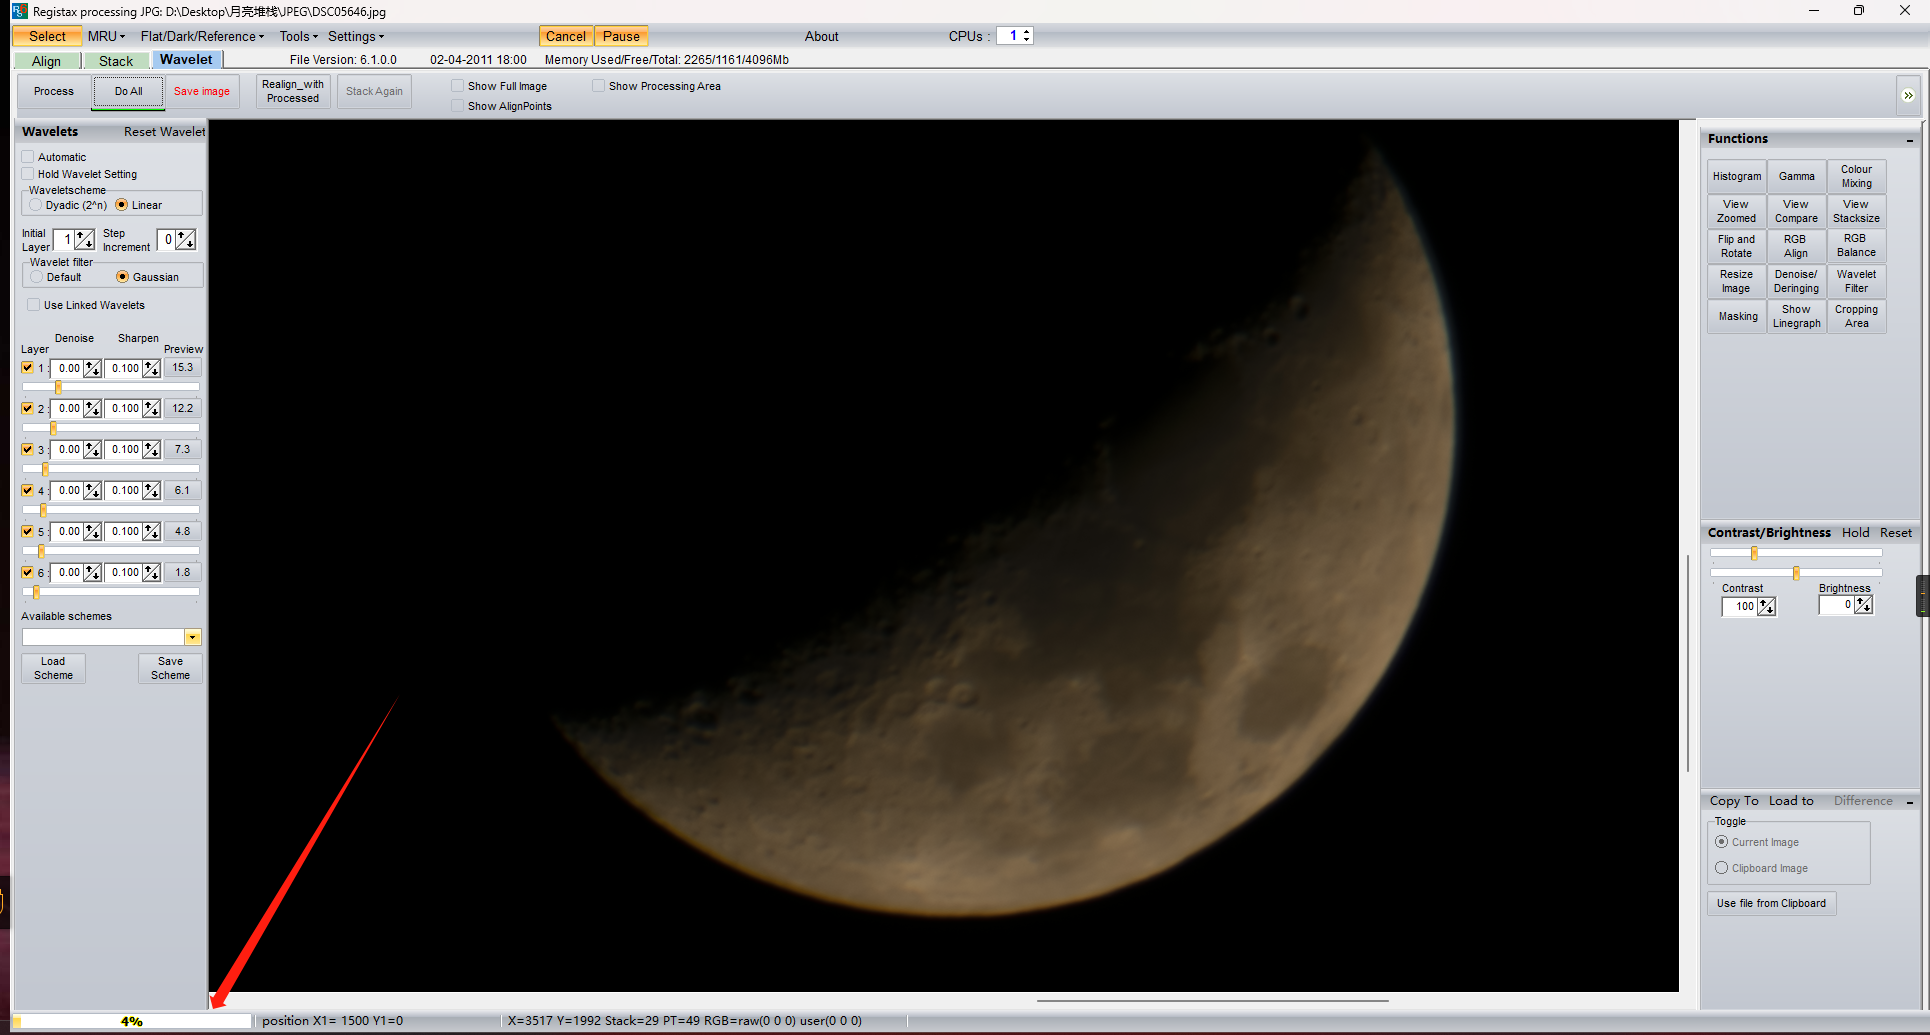Toggle Hold Wavelet Setting checkbox
Screen dimensions: 1930x1035
(28, 174)
